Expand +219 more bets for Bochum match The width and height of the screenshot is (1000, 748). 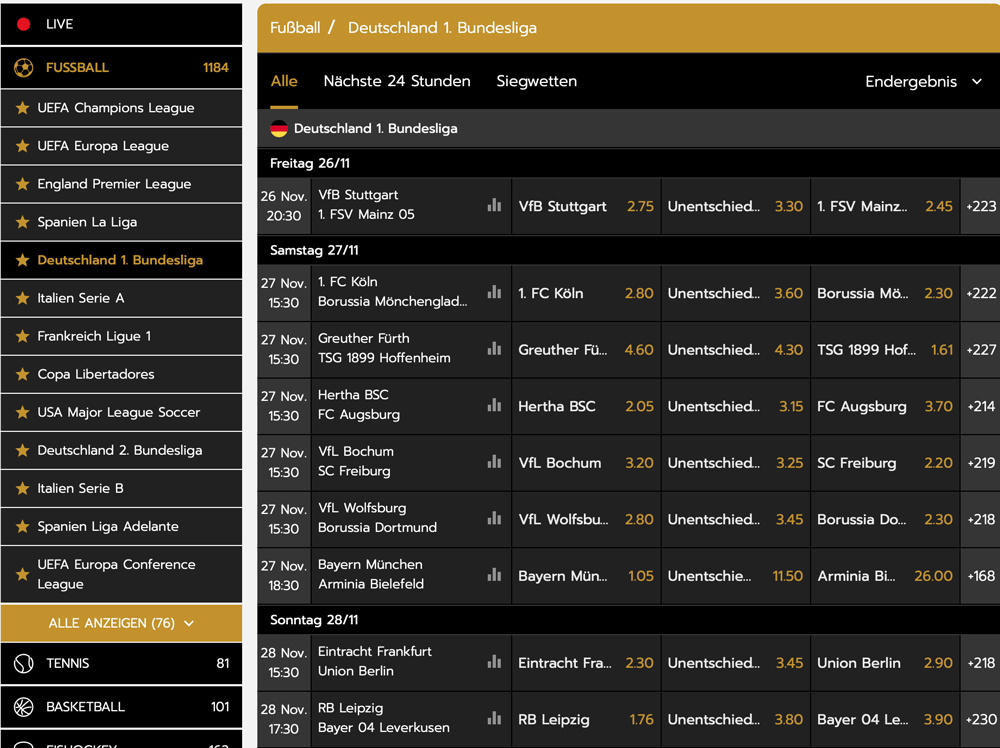(980, 463)
